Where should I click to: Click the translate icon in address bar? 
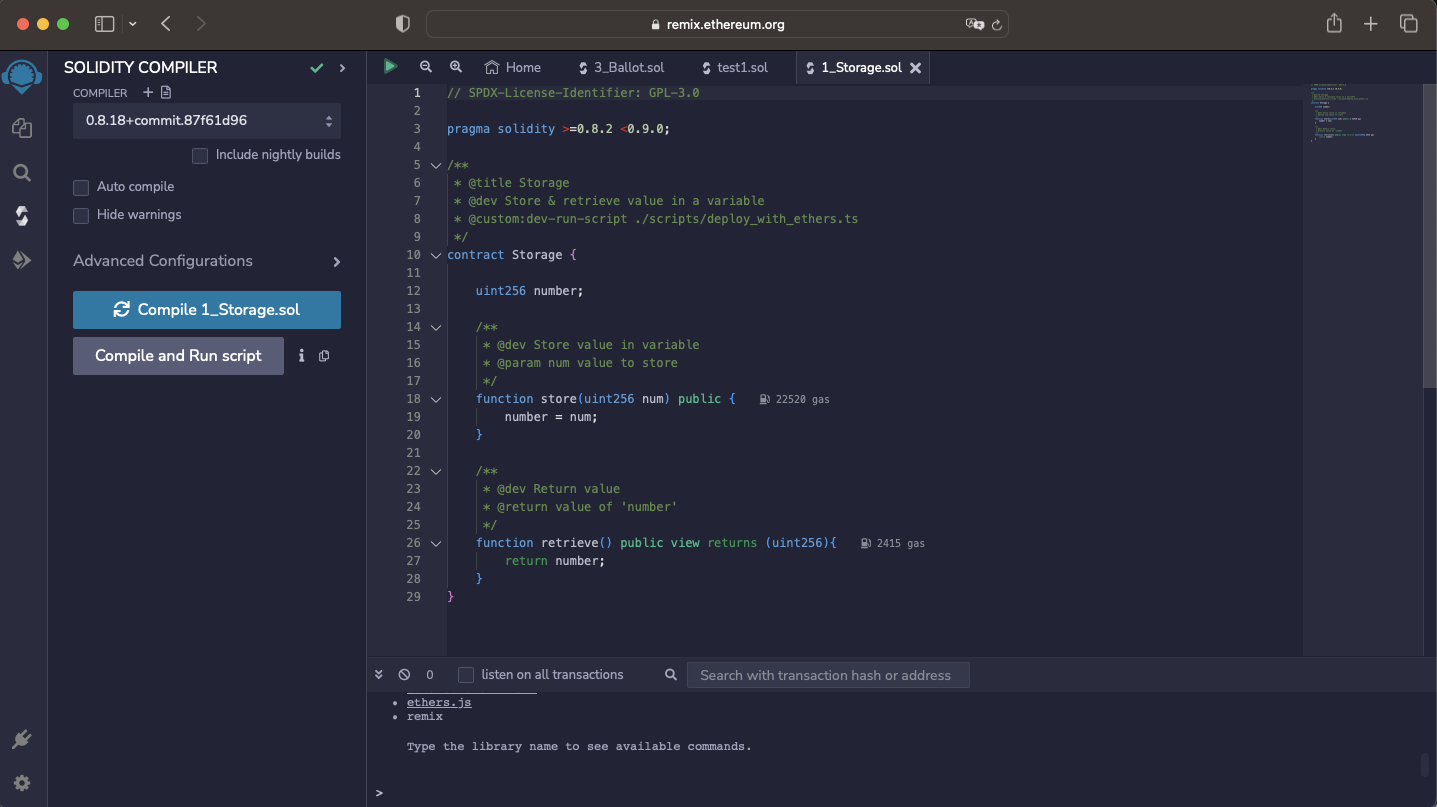pyautogui.click(x=974, y=24)
